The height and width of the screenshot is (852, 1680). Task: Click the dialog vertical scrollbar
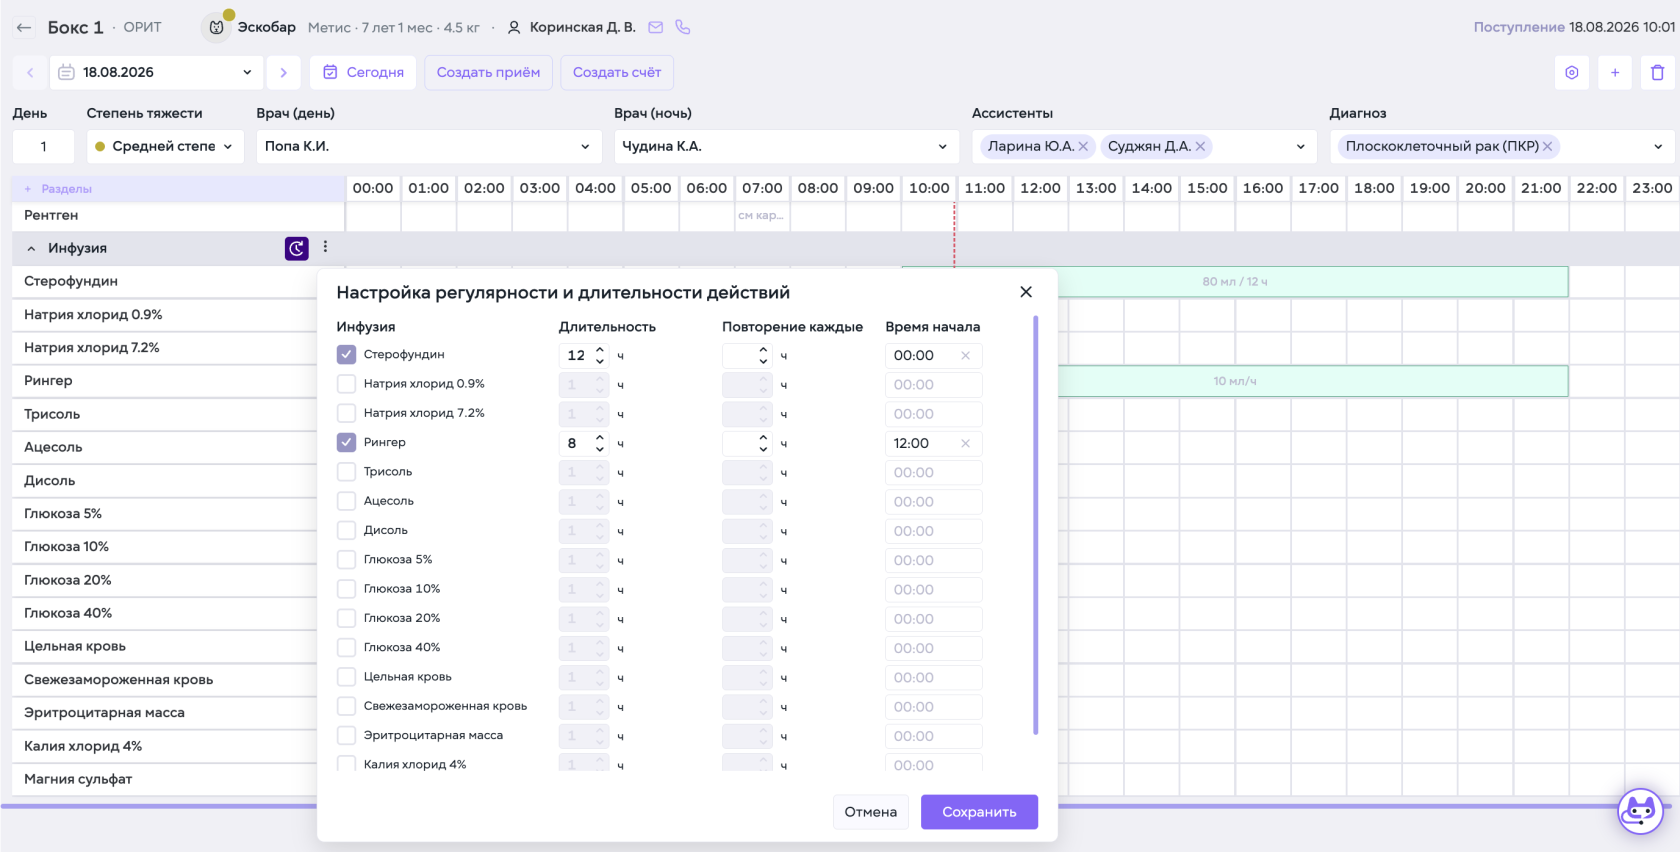click(1035, 525)
